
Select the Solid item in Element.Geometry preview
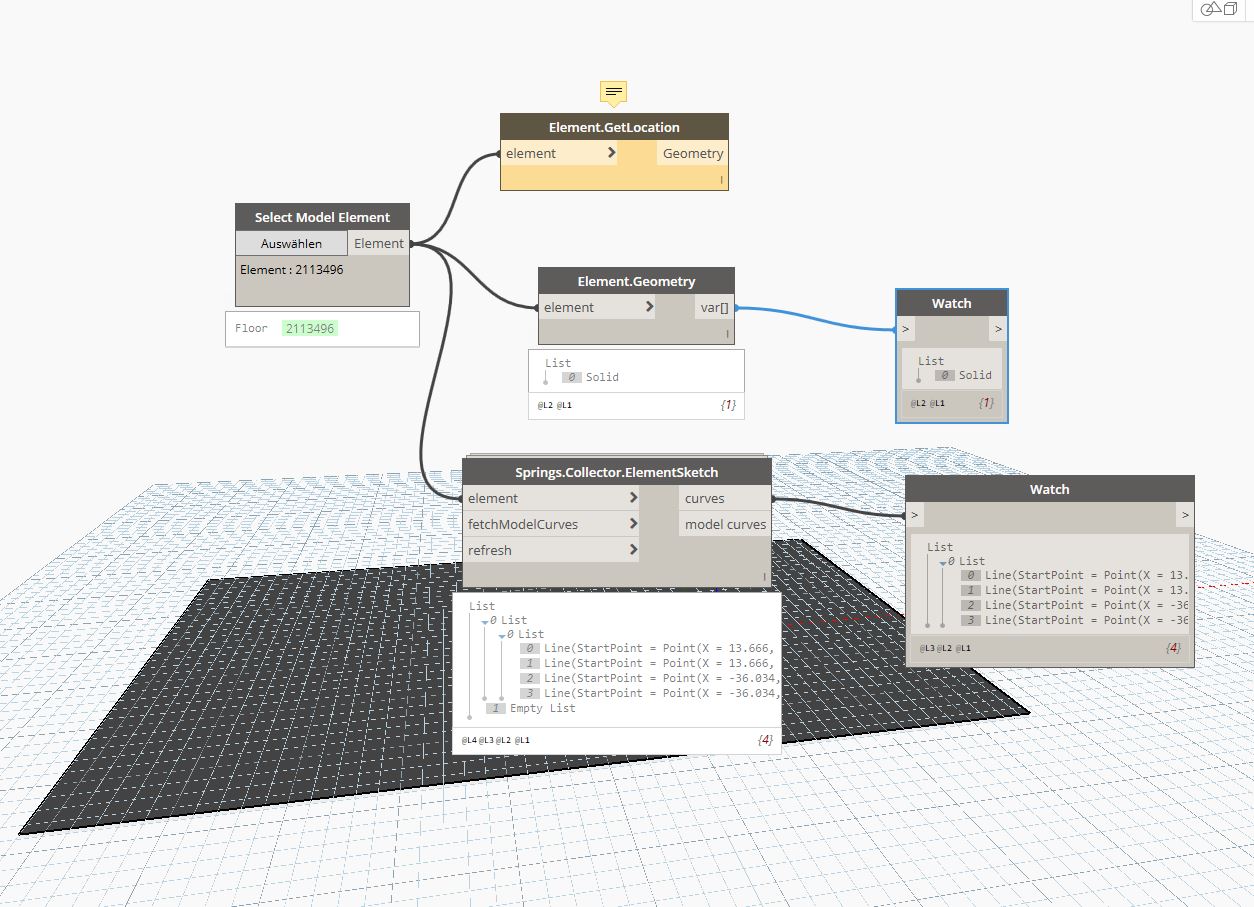click(x=603, y=377)
